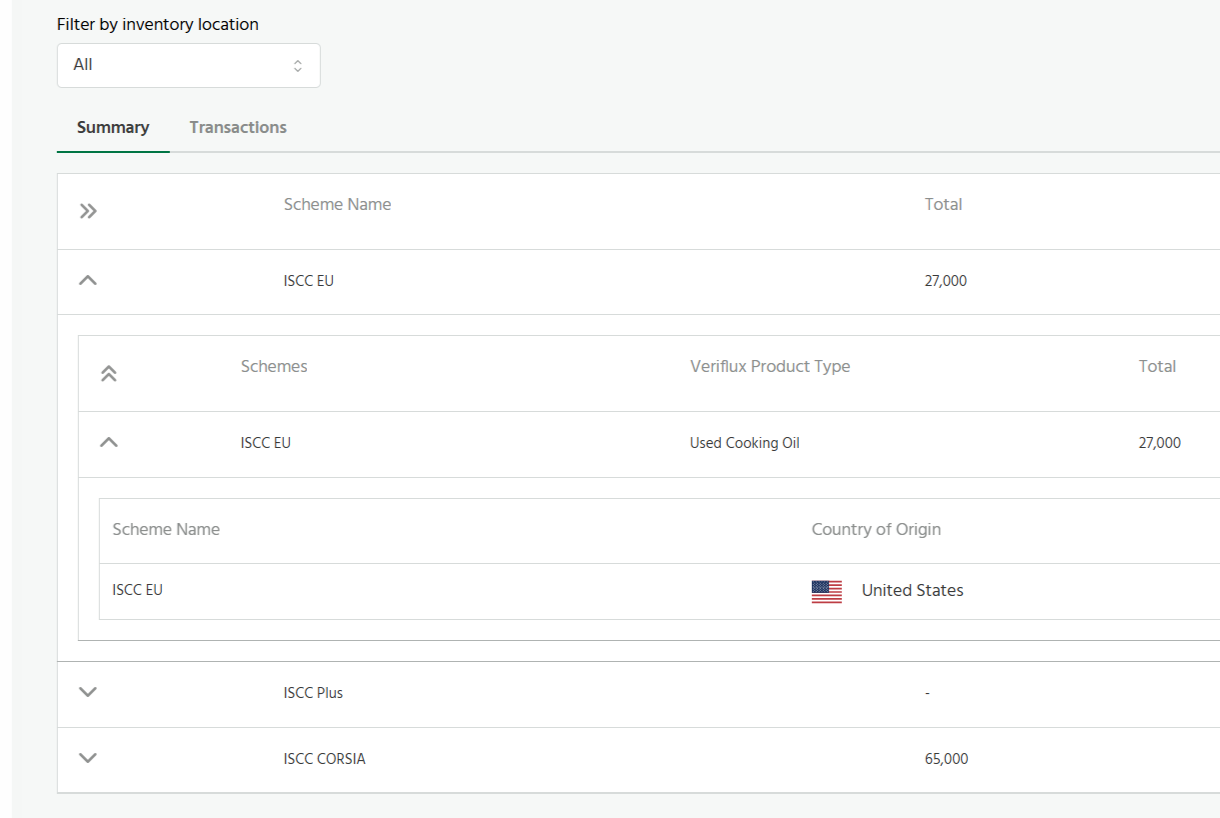Click the Country of Origin column header

(x=876, y=529)
